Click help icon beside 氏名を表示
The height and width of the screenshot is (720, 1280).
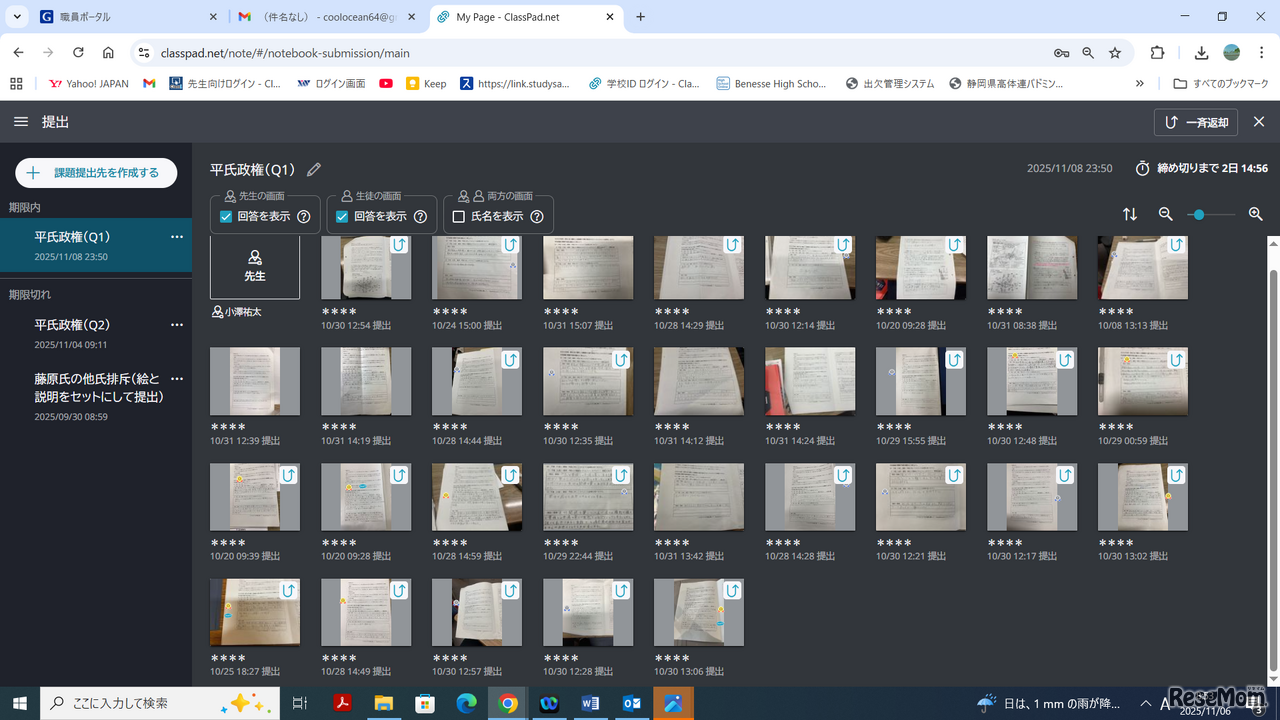[x=537, y=217]
